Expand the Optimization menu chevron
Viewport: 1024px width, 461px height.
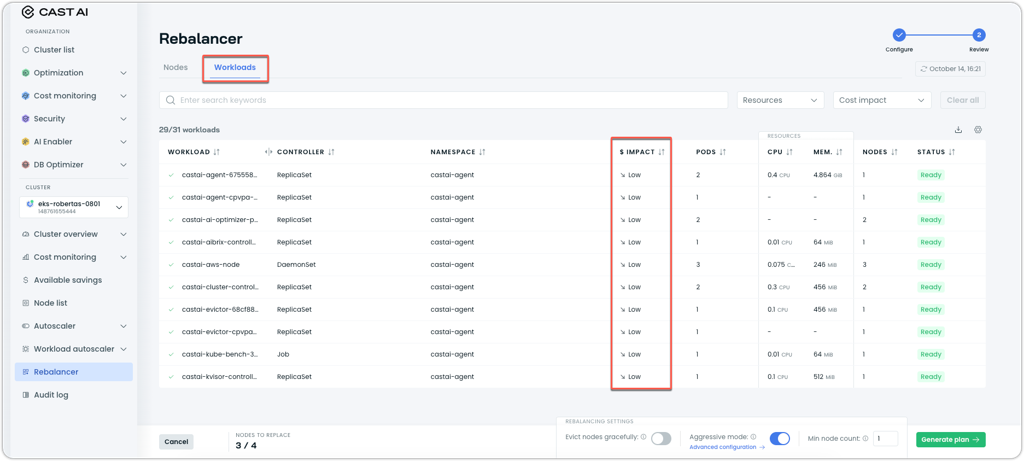tap(123, 72)
